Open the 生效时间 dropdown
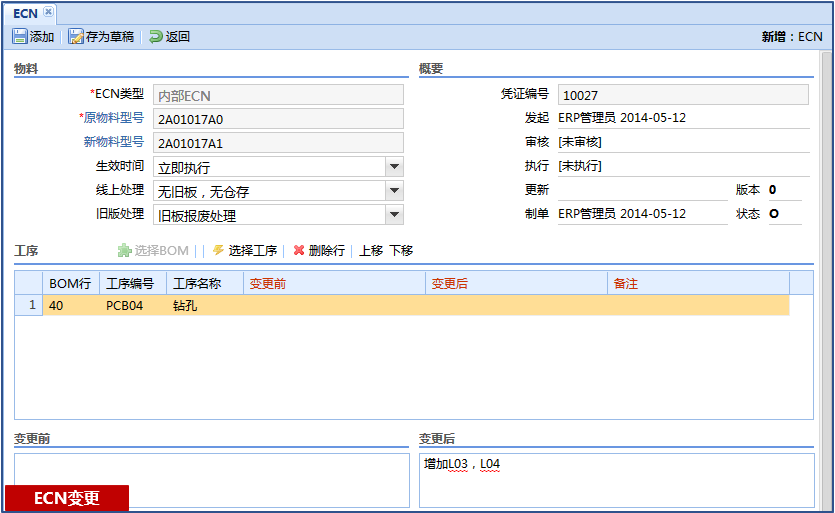This screenshot has height=513, width=835. pos(394,167)
